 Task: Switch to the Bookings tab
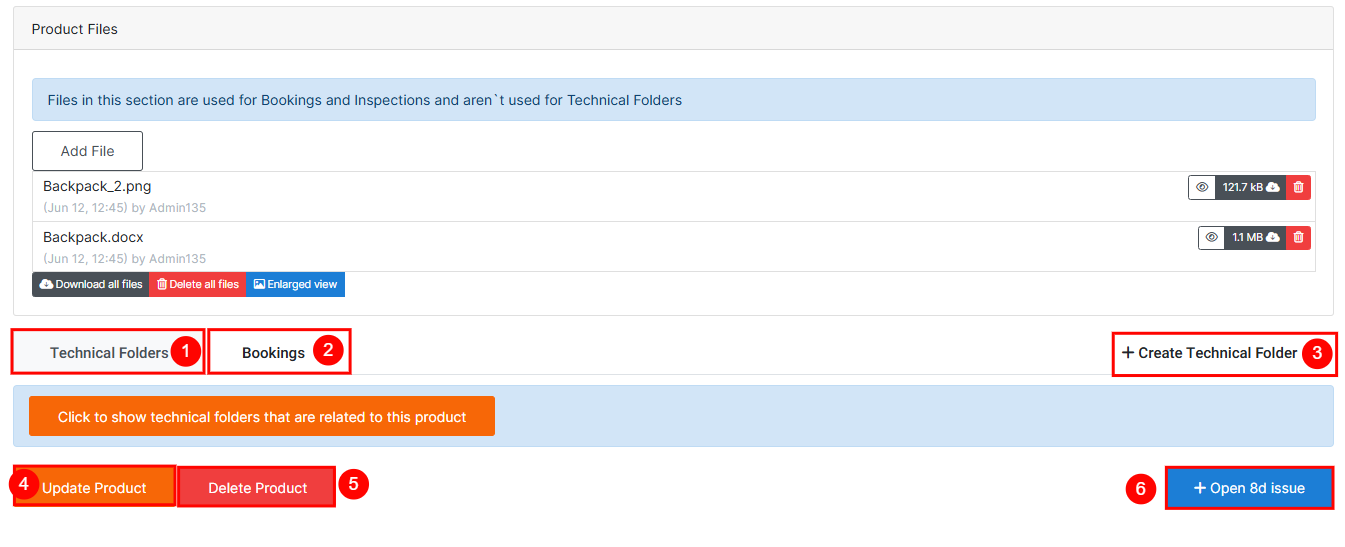pos(273,353)
